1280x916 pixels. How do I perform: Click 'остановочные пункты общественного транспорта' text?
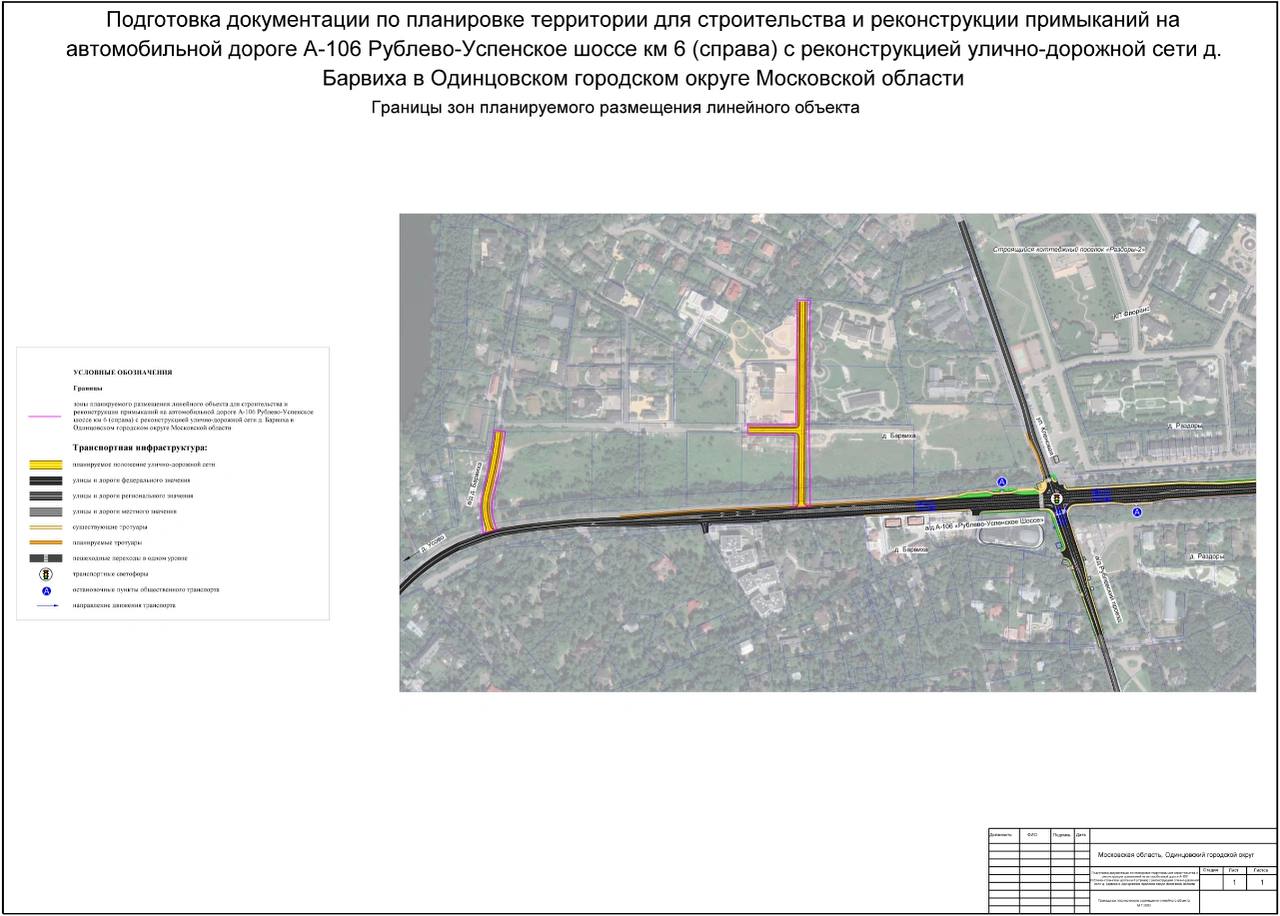[x=146, y=590]
